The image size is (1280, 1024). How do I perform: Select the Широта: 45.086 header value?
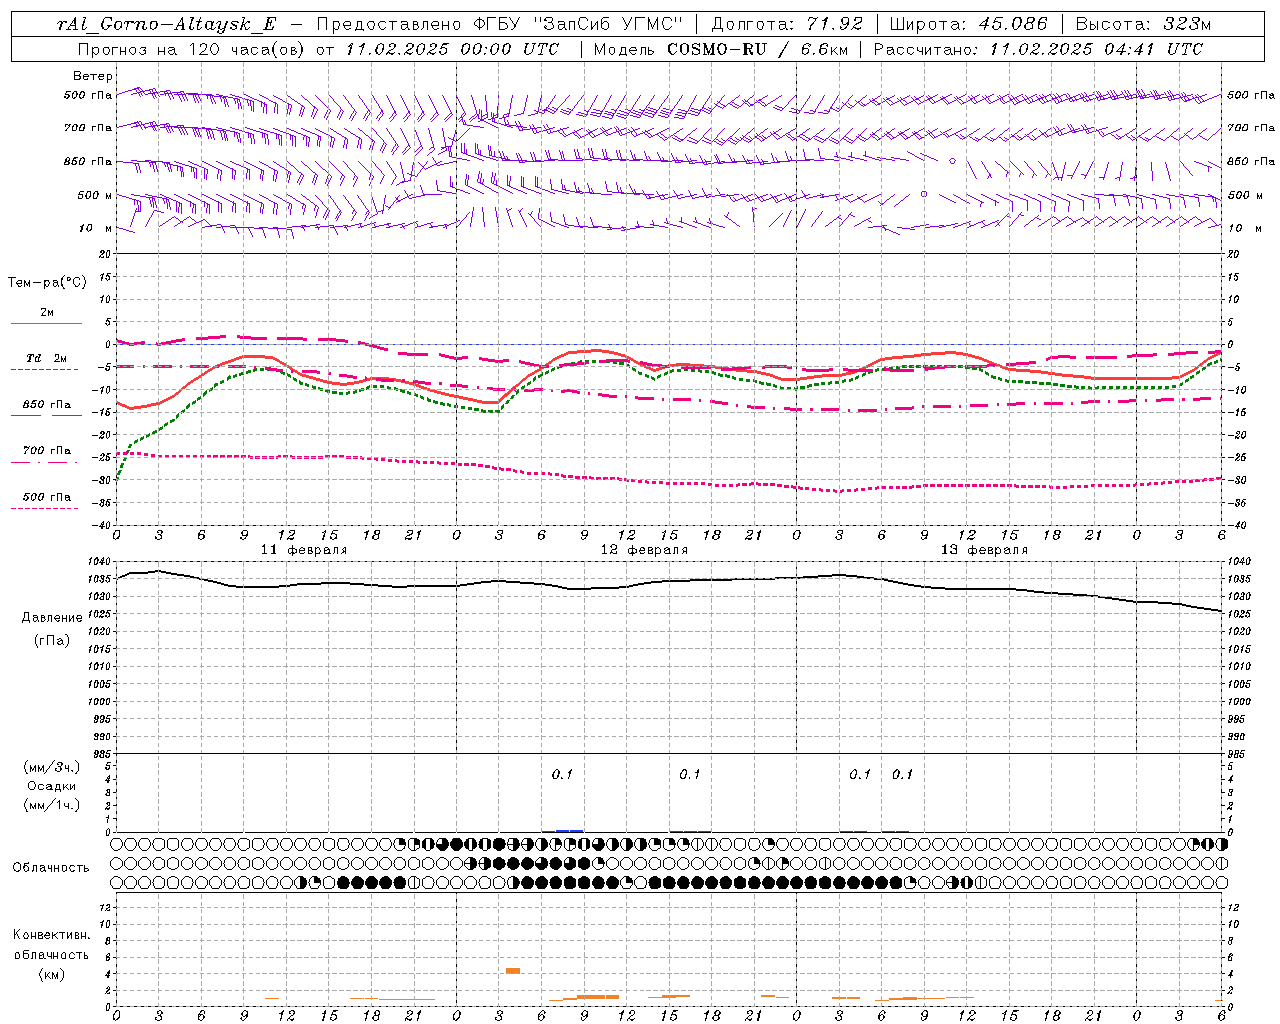[x=968, y=25]
